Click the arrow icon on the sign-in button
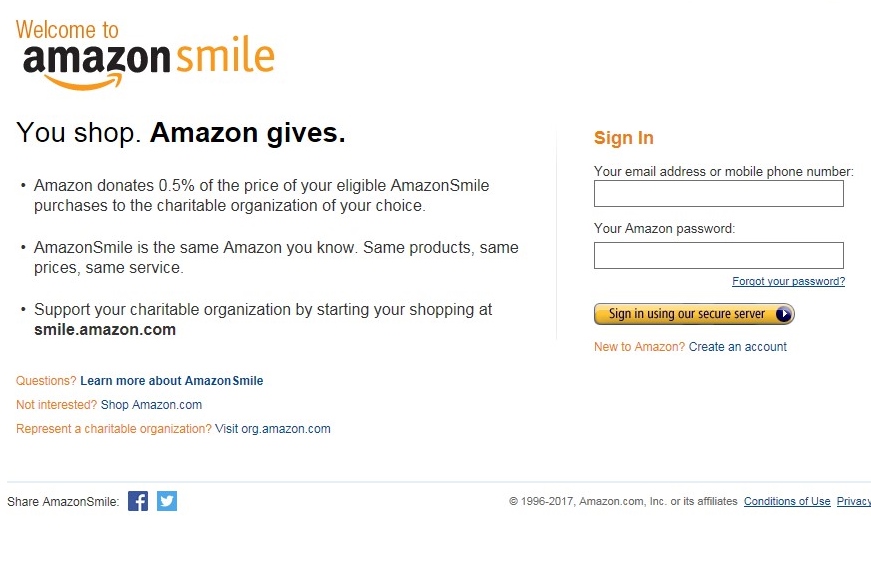Screen dimensions: 871x582 [783, 314]
